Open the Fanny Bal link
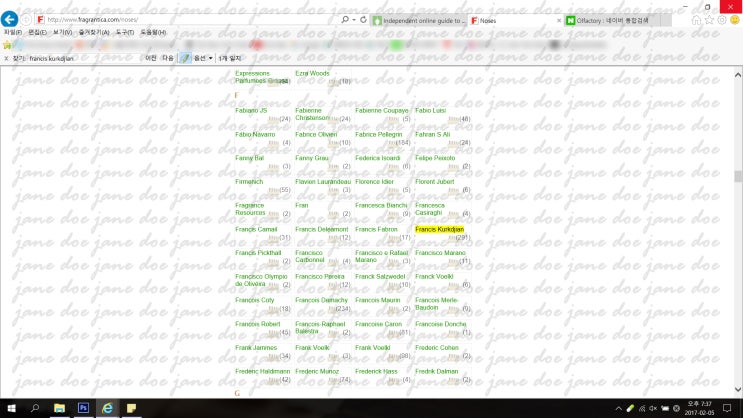This screenshot has width=743, height=418. pos(249,158)
